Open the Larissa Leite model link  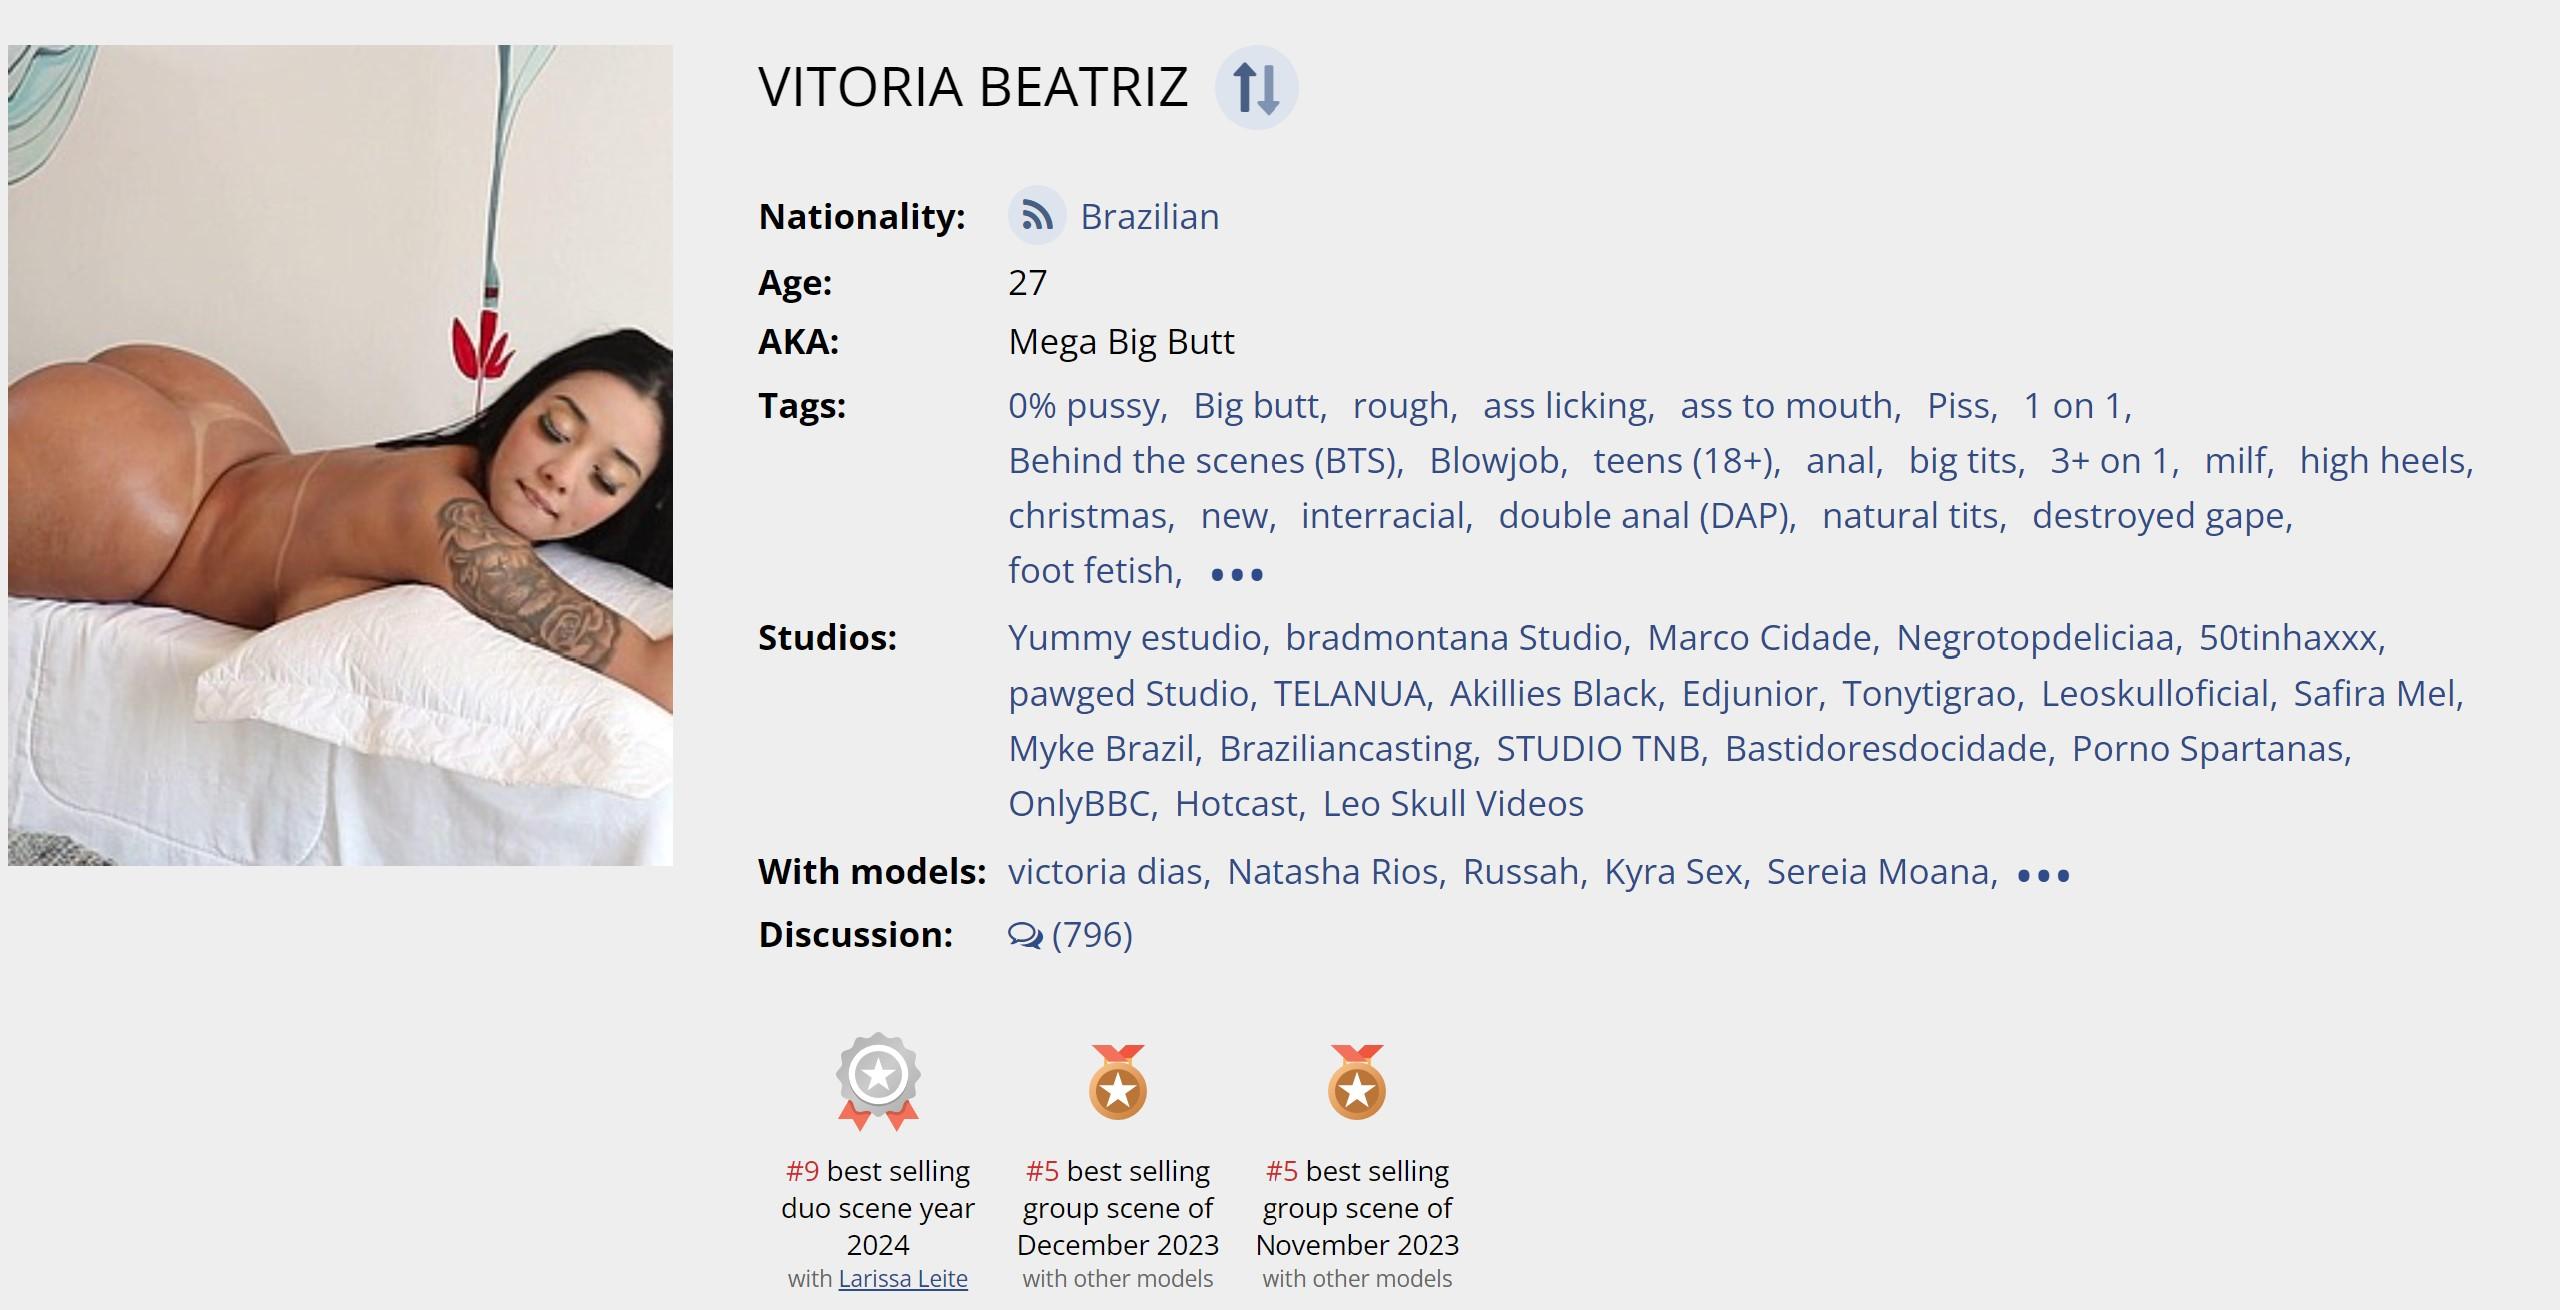click(x=903, y=1279)
